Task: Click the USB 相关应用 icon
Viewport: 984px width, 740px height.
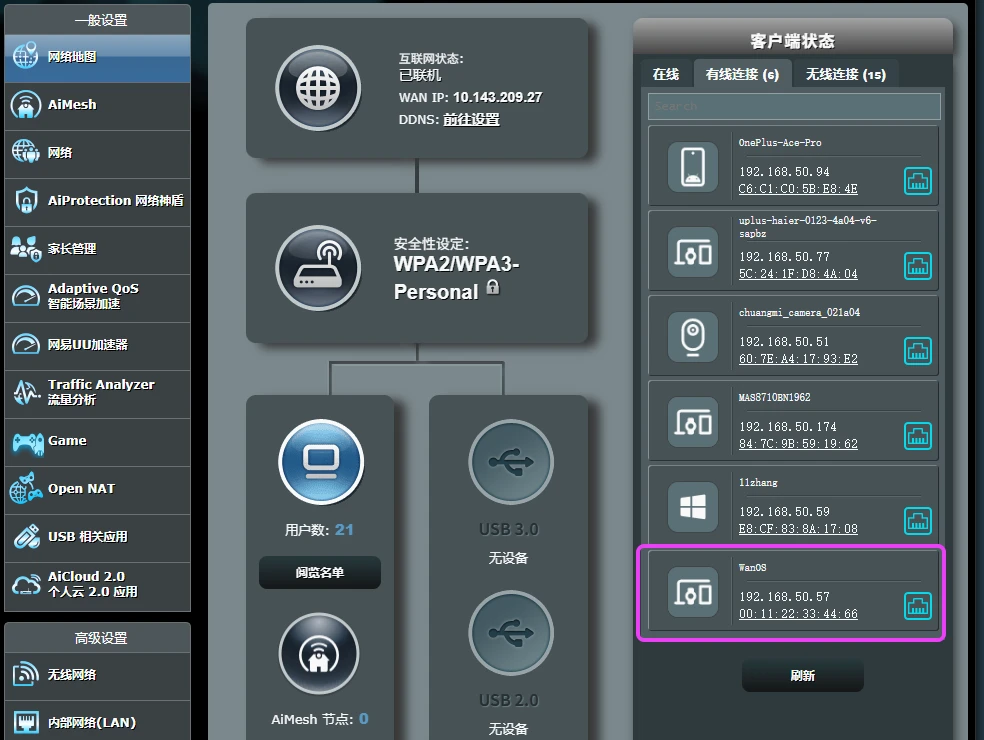Action: point(26,537)
